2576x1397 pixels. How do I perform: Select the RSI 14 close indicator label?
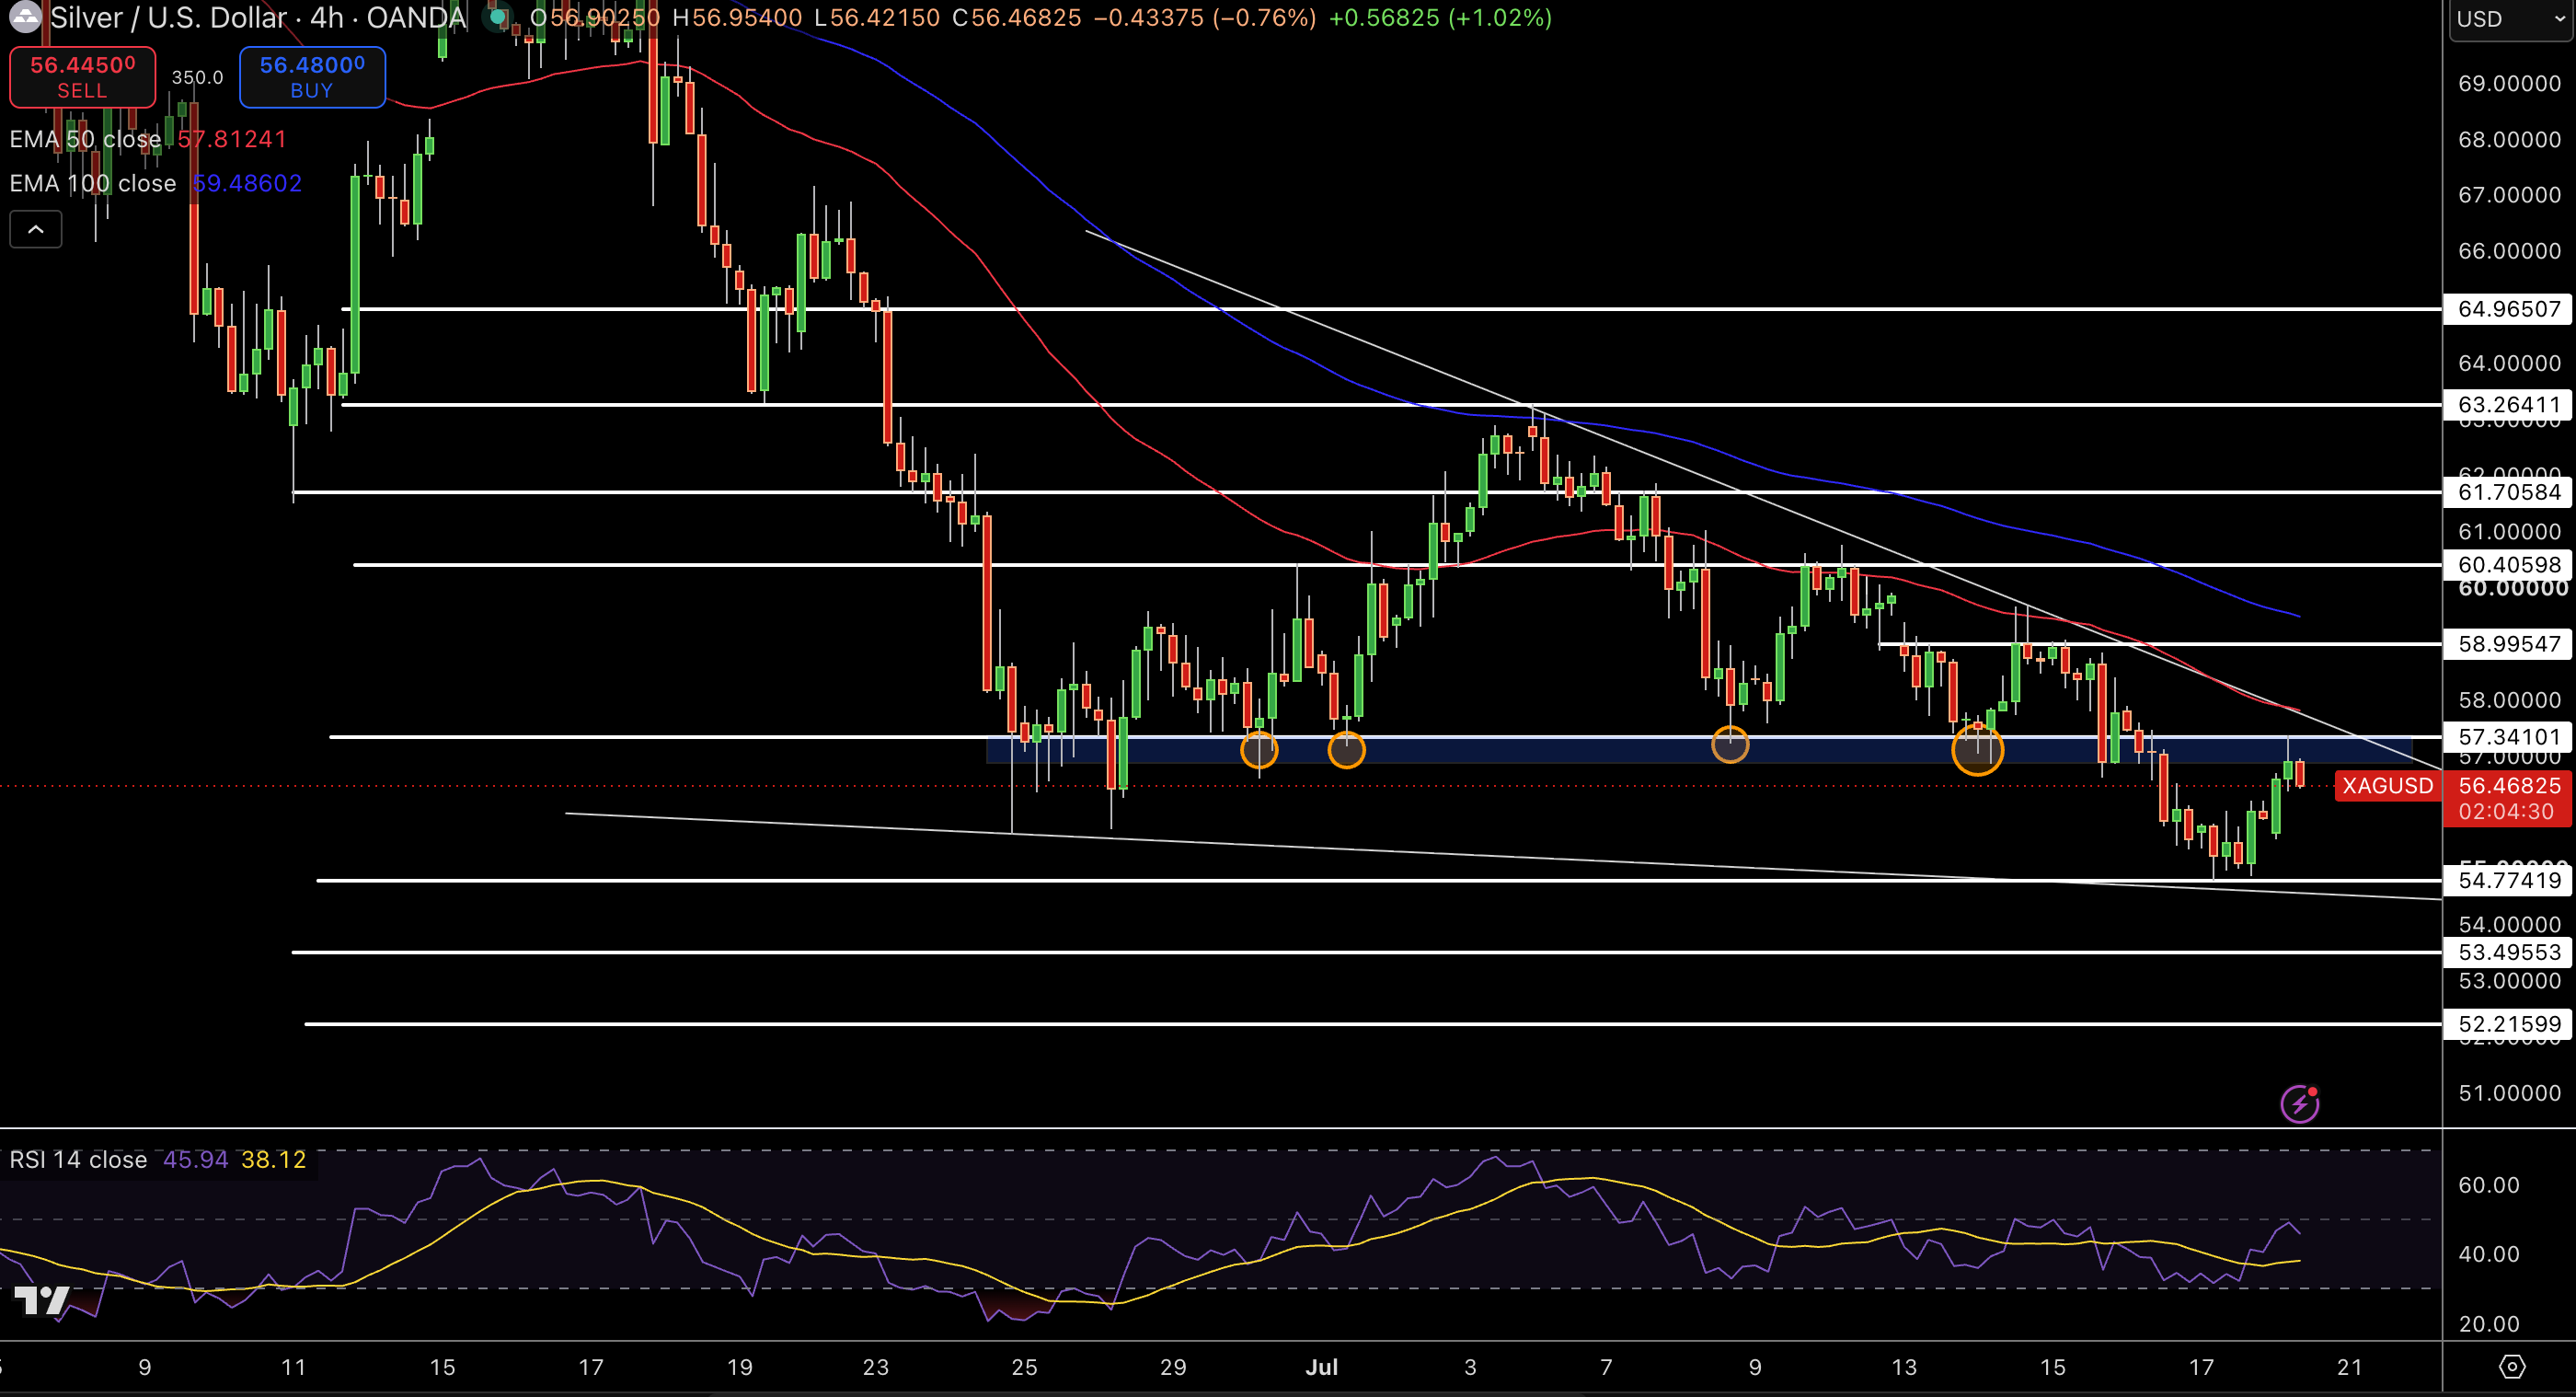[78, 1159]
